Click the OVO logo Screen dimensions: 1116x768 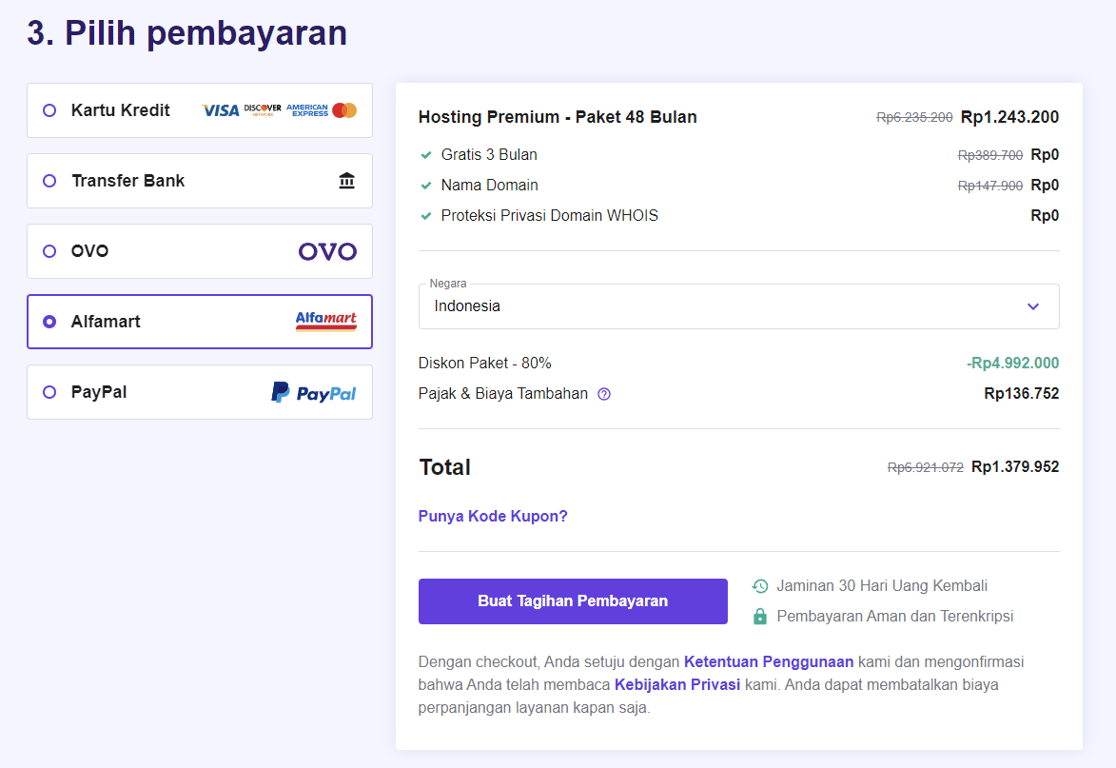pos(327,251)
